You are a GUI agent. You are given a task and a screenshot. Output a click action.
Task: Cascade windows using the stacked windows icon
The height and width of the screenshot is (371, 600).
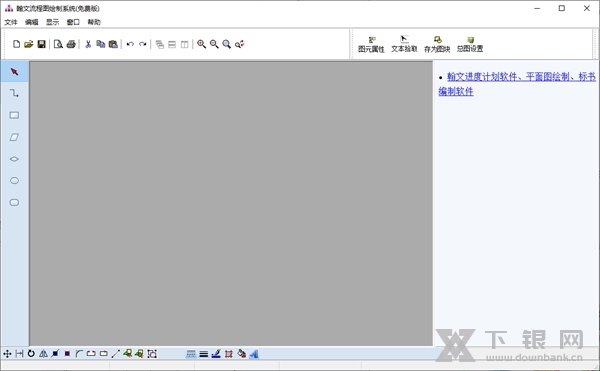tap(160, 44)
